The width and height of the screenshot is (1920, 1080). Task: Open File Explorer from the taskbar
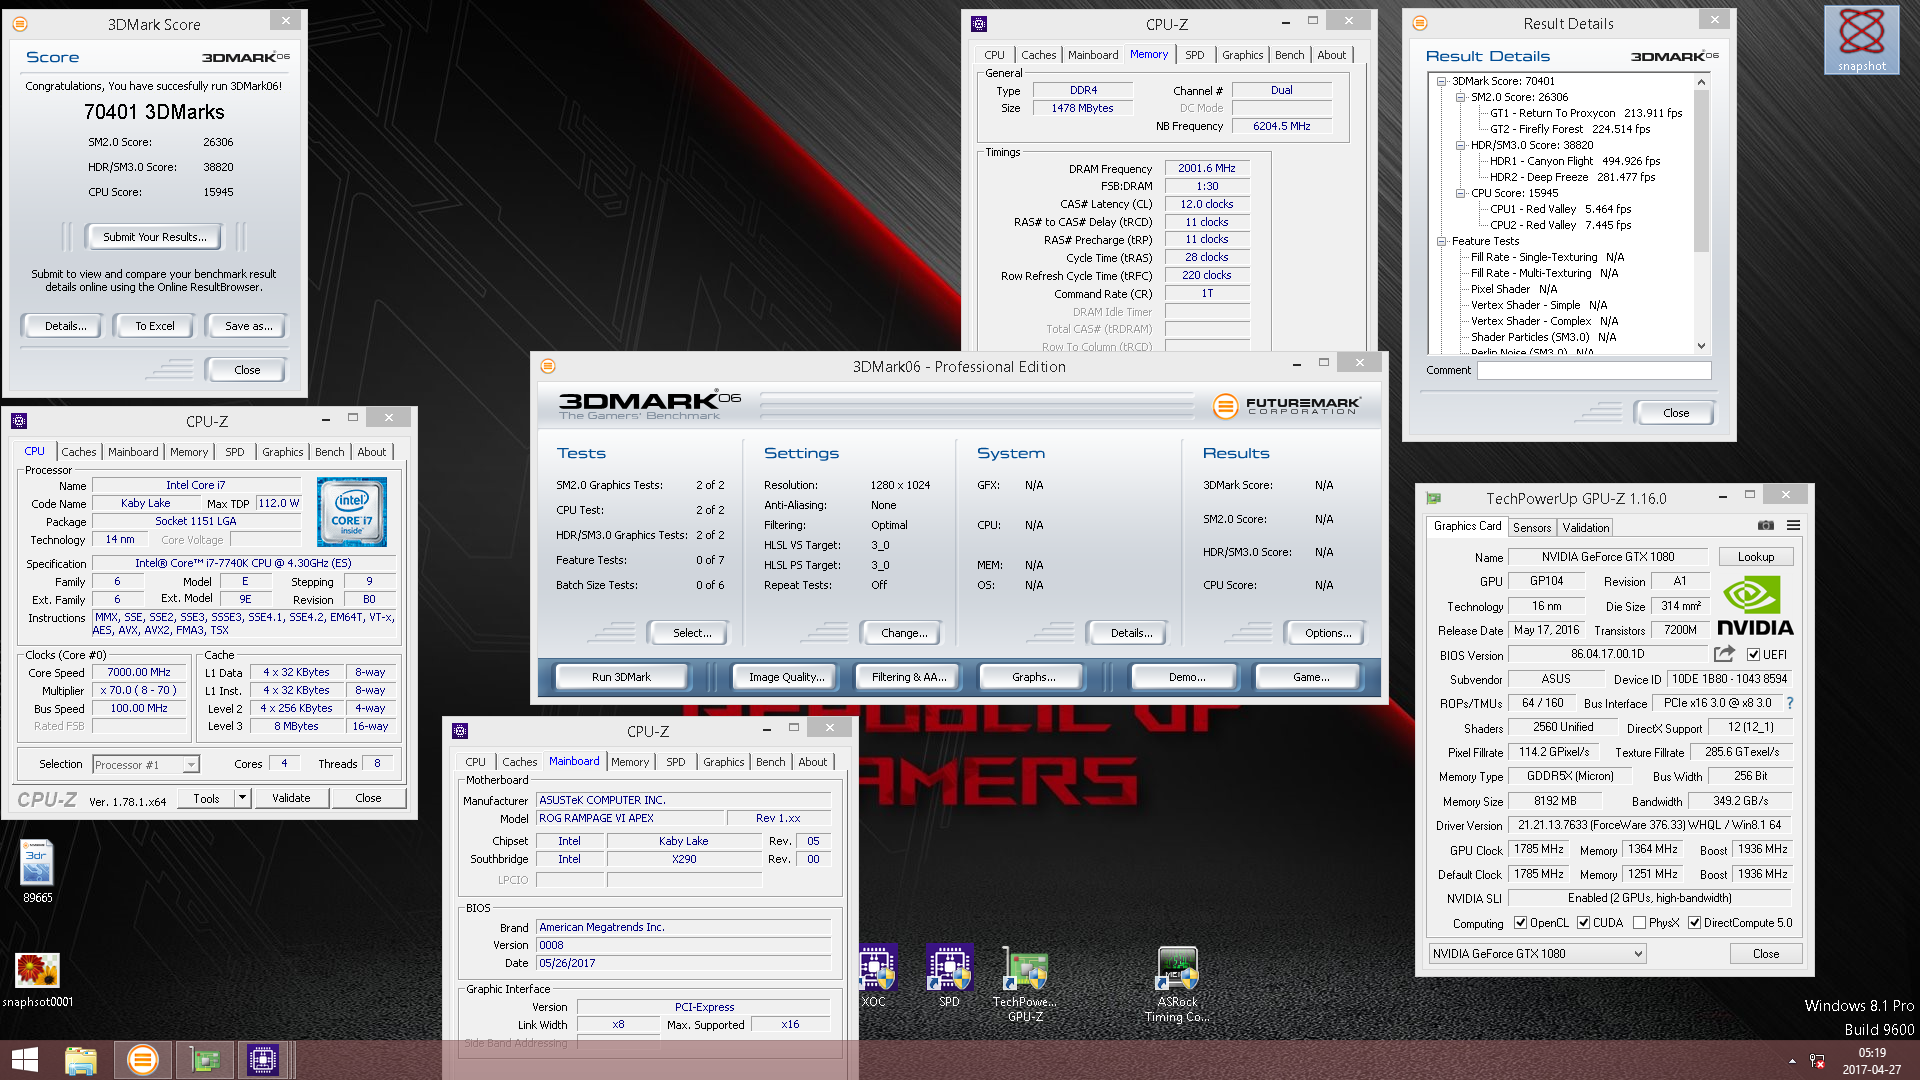pos(81,1060)
